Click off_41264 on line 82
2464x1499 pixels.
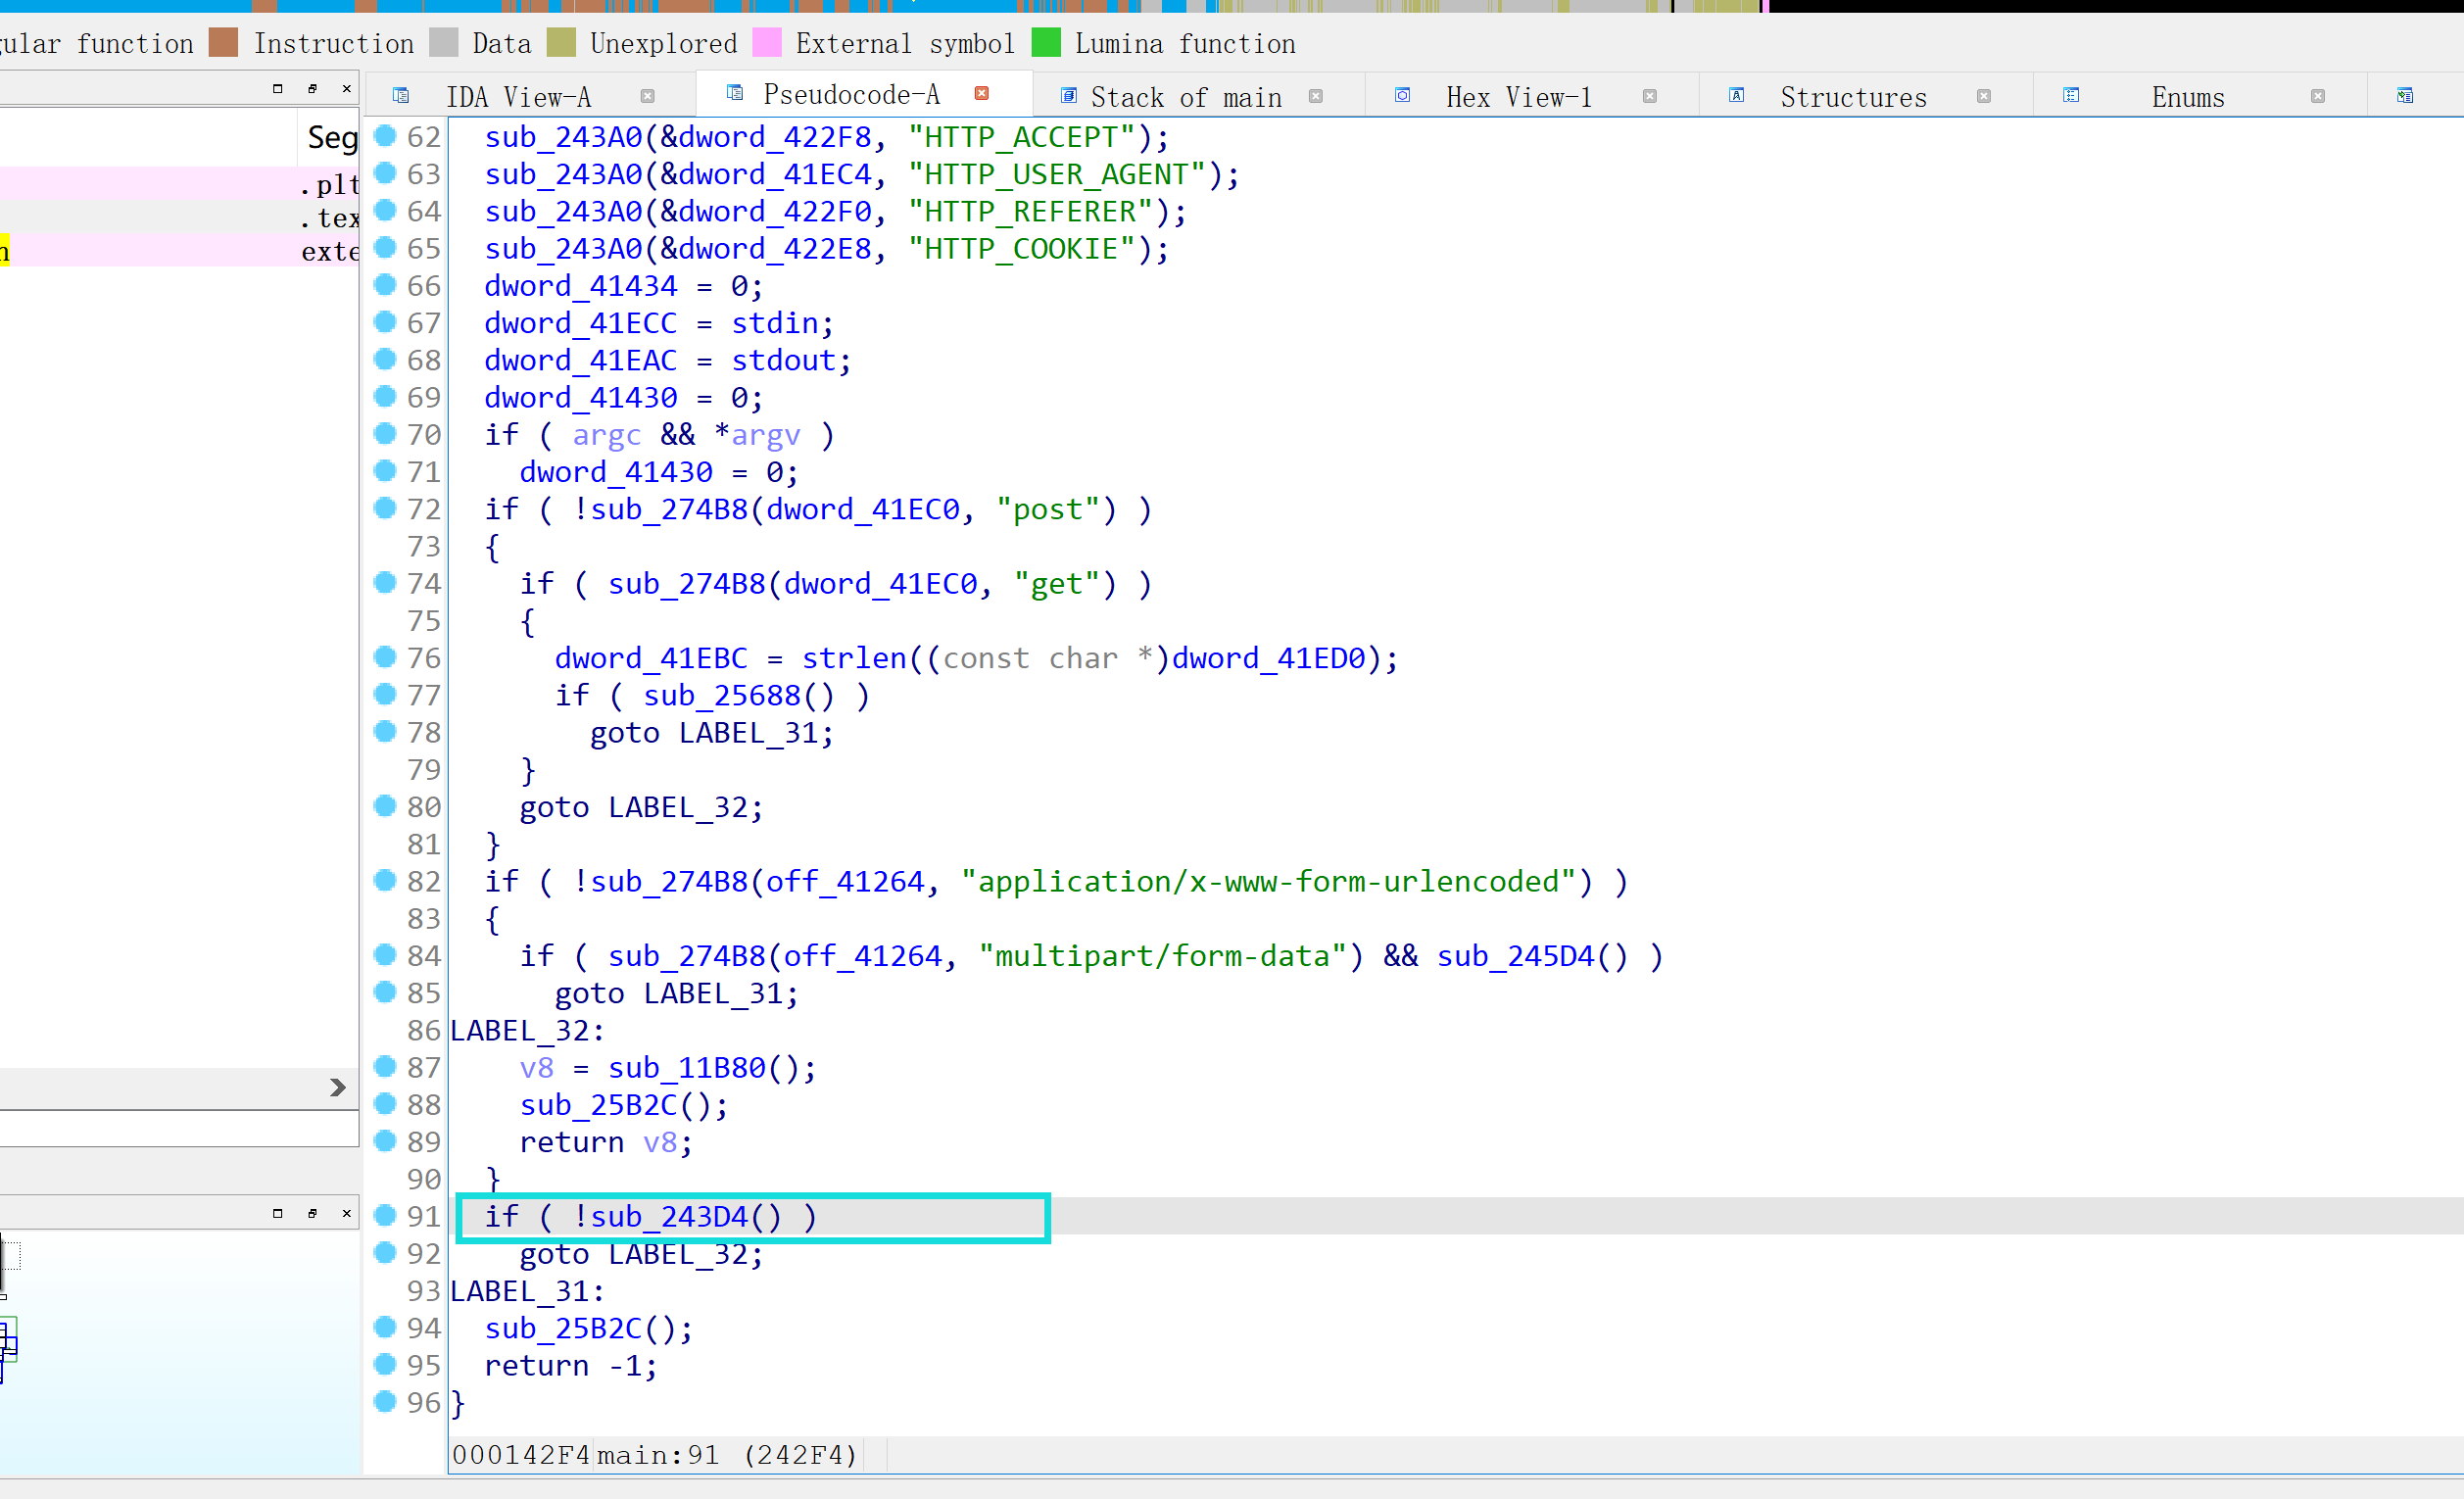pos(845,882)
